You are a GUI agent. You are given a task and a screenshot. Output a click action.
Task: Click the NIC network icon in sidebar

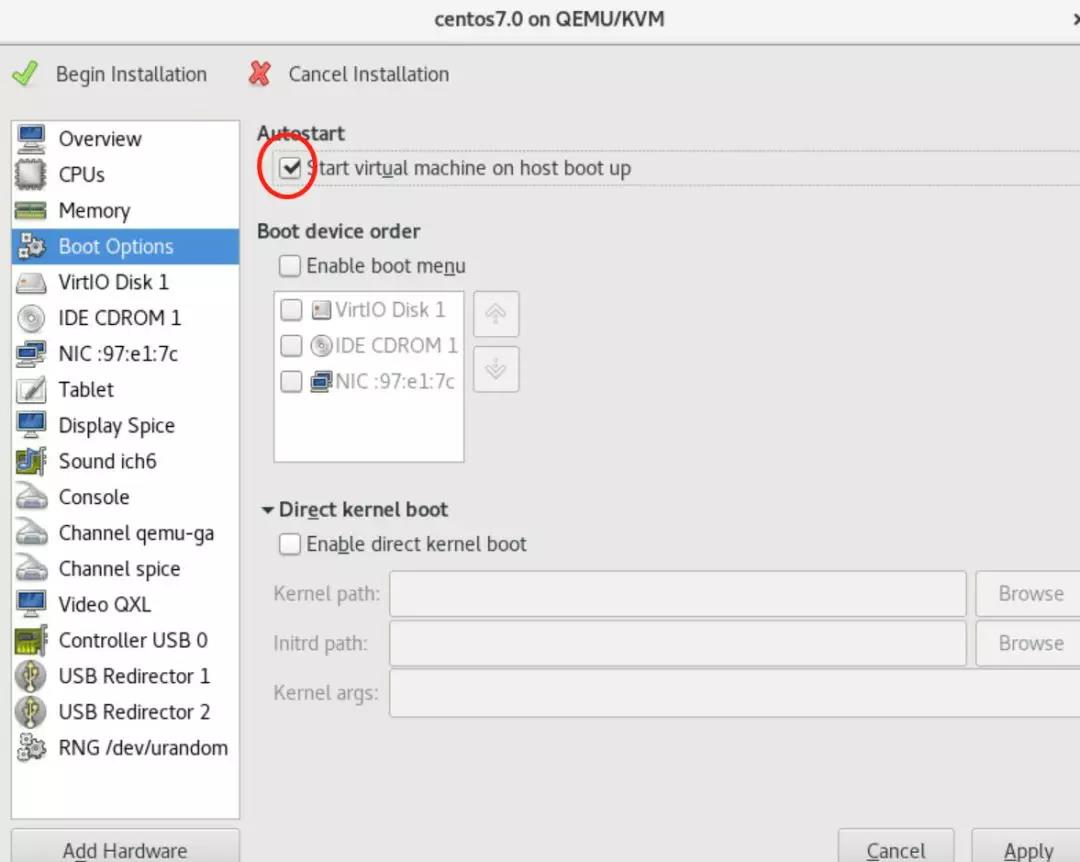coord(31,353)
